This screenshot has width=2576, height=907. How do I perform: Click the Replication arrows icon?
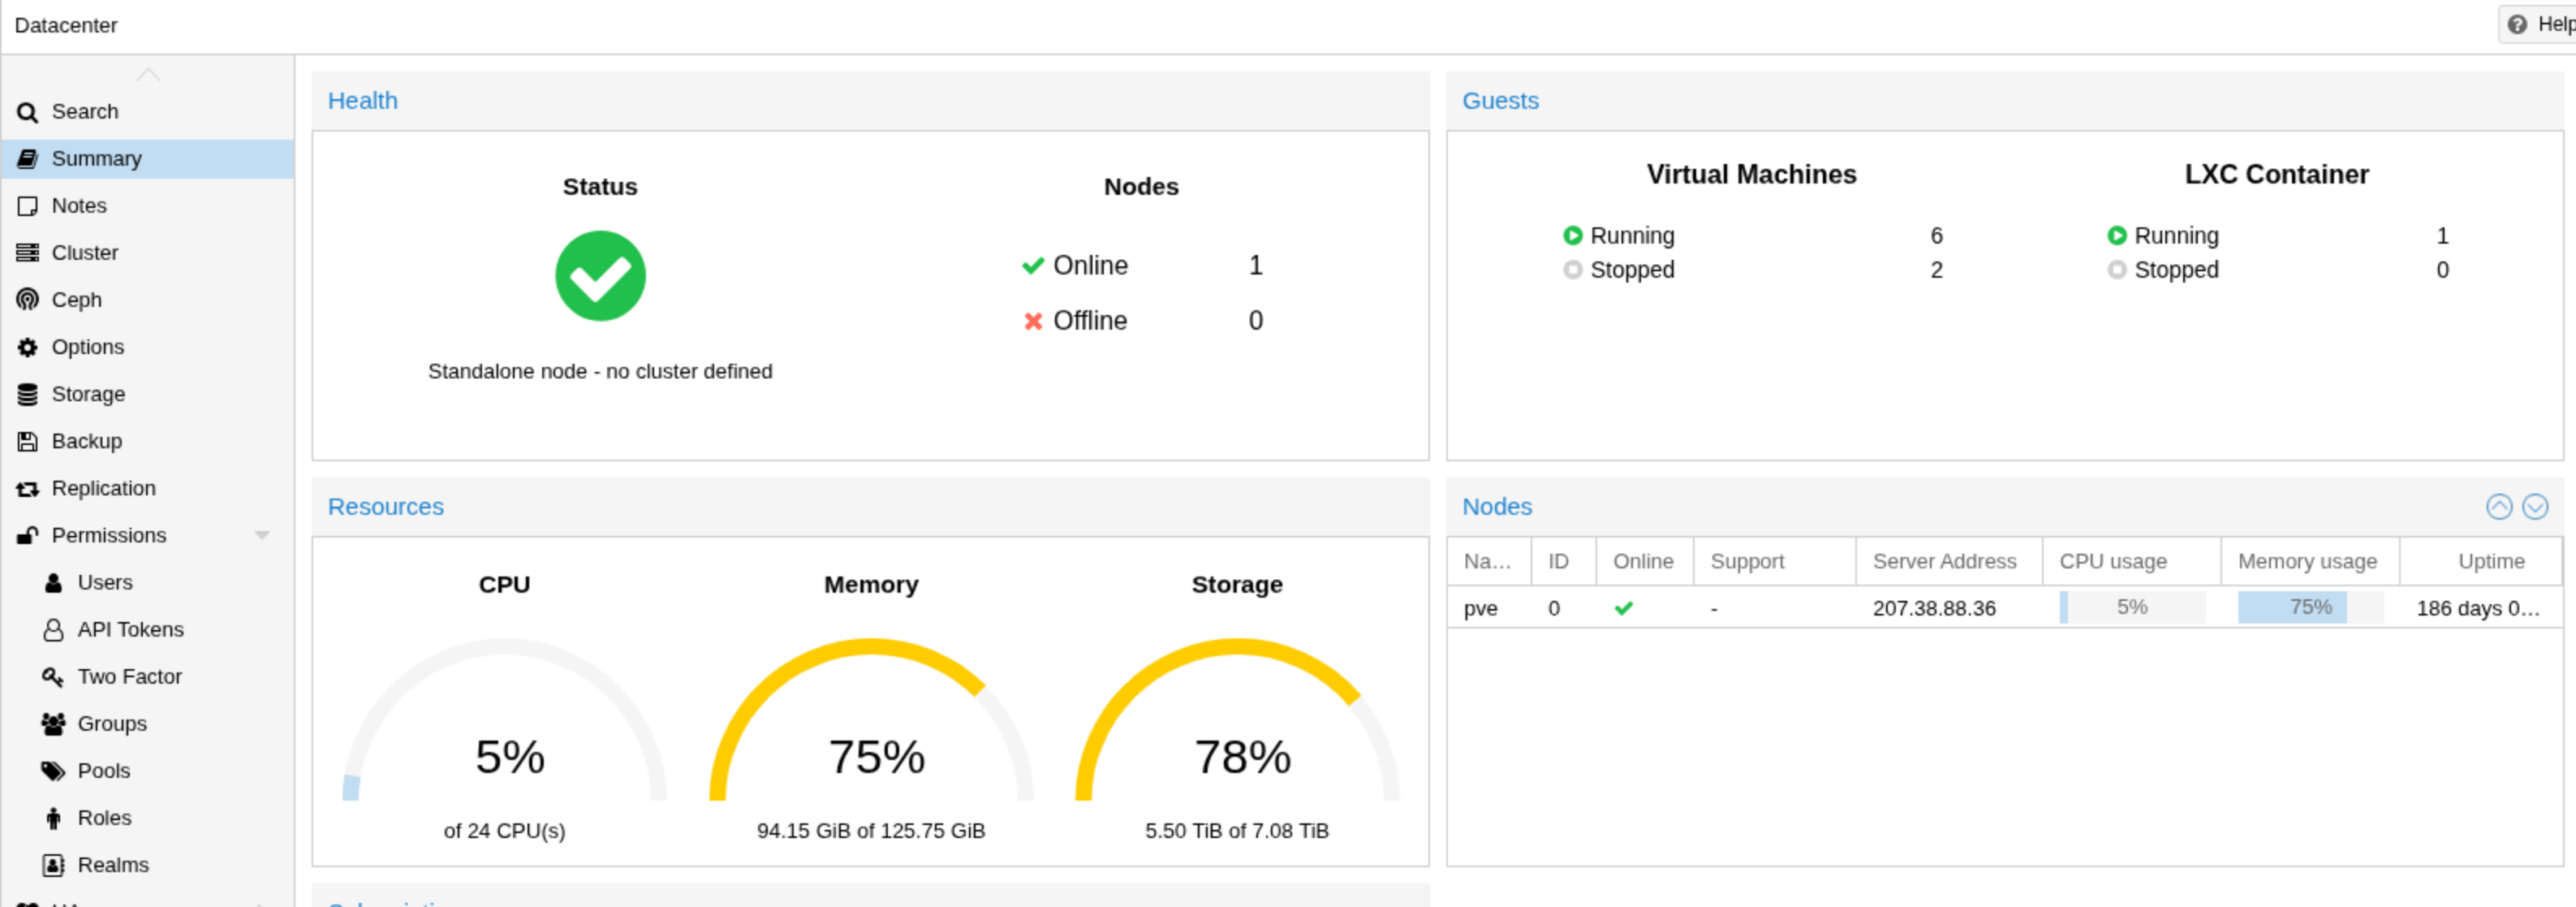[x=27, y=488]
